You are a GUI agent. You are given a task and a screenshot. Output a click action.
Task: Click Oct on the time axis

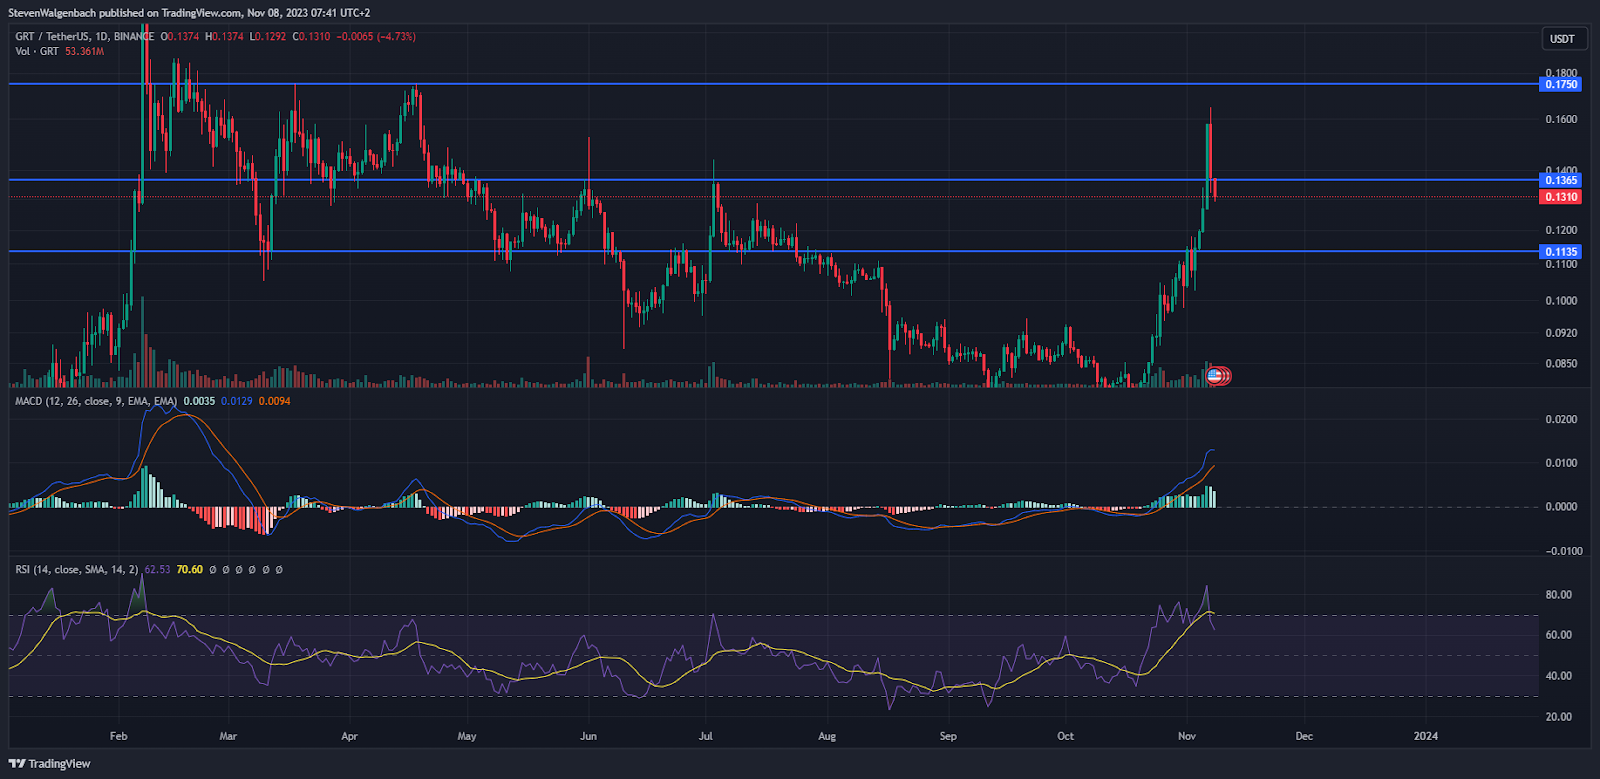(1066, 736)
